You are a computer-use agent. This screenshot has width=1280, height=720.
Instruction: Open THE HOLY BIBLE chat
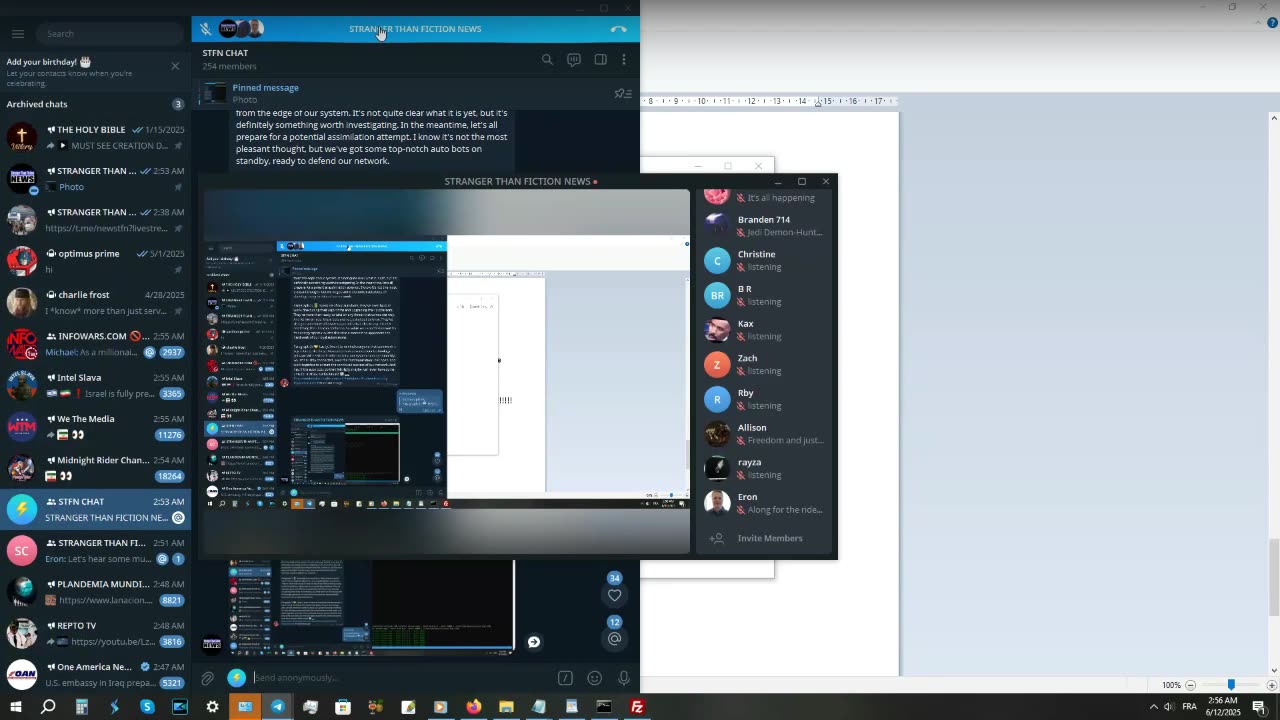95,137
